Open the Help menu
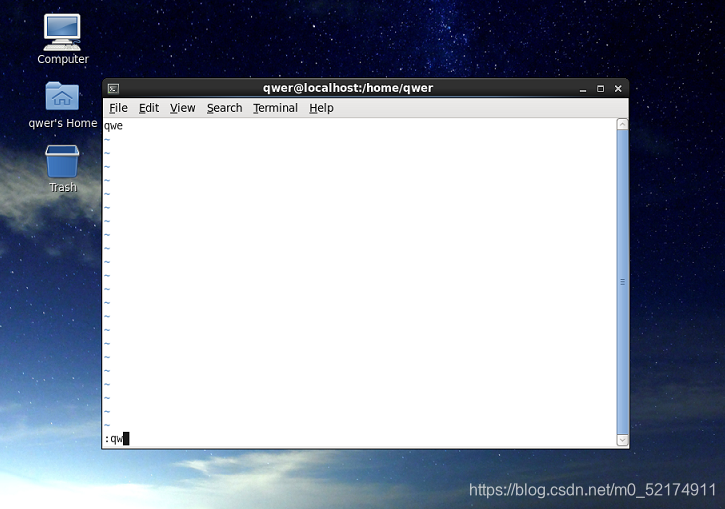Image resolution: width=725 pixels, height=509 pixels. [x=321, y=108]
